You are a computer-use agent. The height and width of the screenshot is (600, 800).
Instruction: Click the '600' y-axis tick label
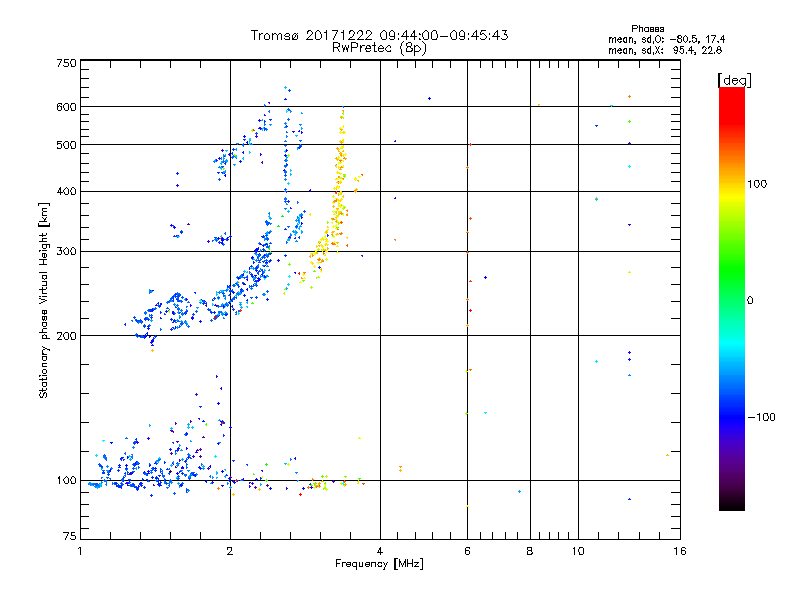pyautogui.click(x=66, y=107)
